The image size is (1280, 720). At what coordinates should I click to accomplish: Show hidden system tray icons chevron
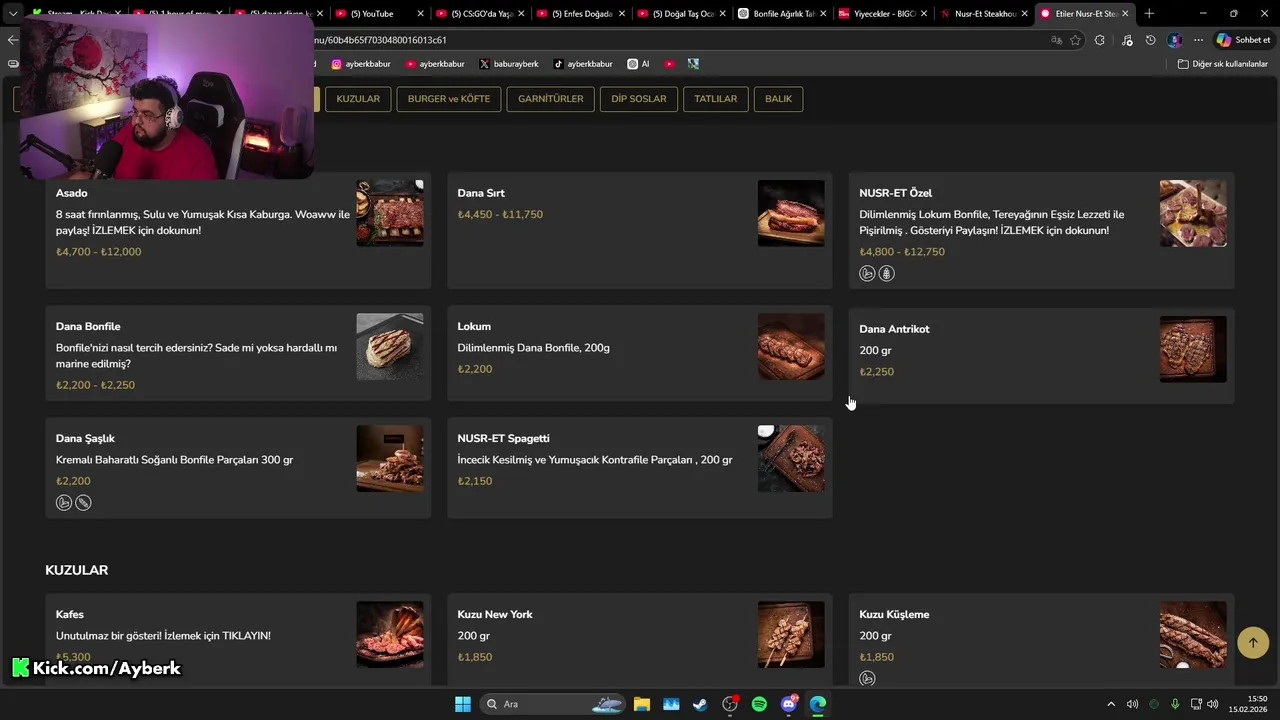click(1110, 704)
